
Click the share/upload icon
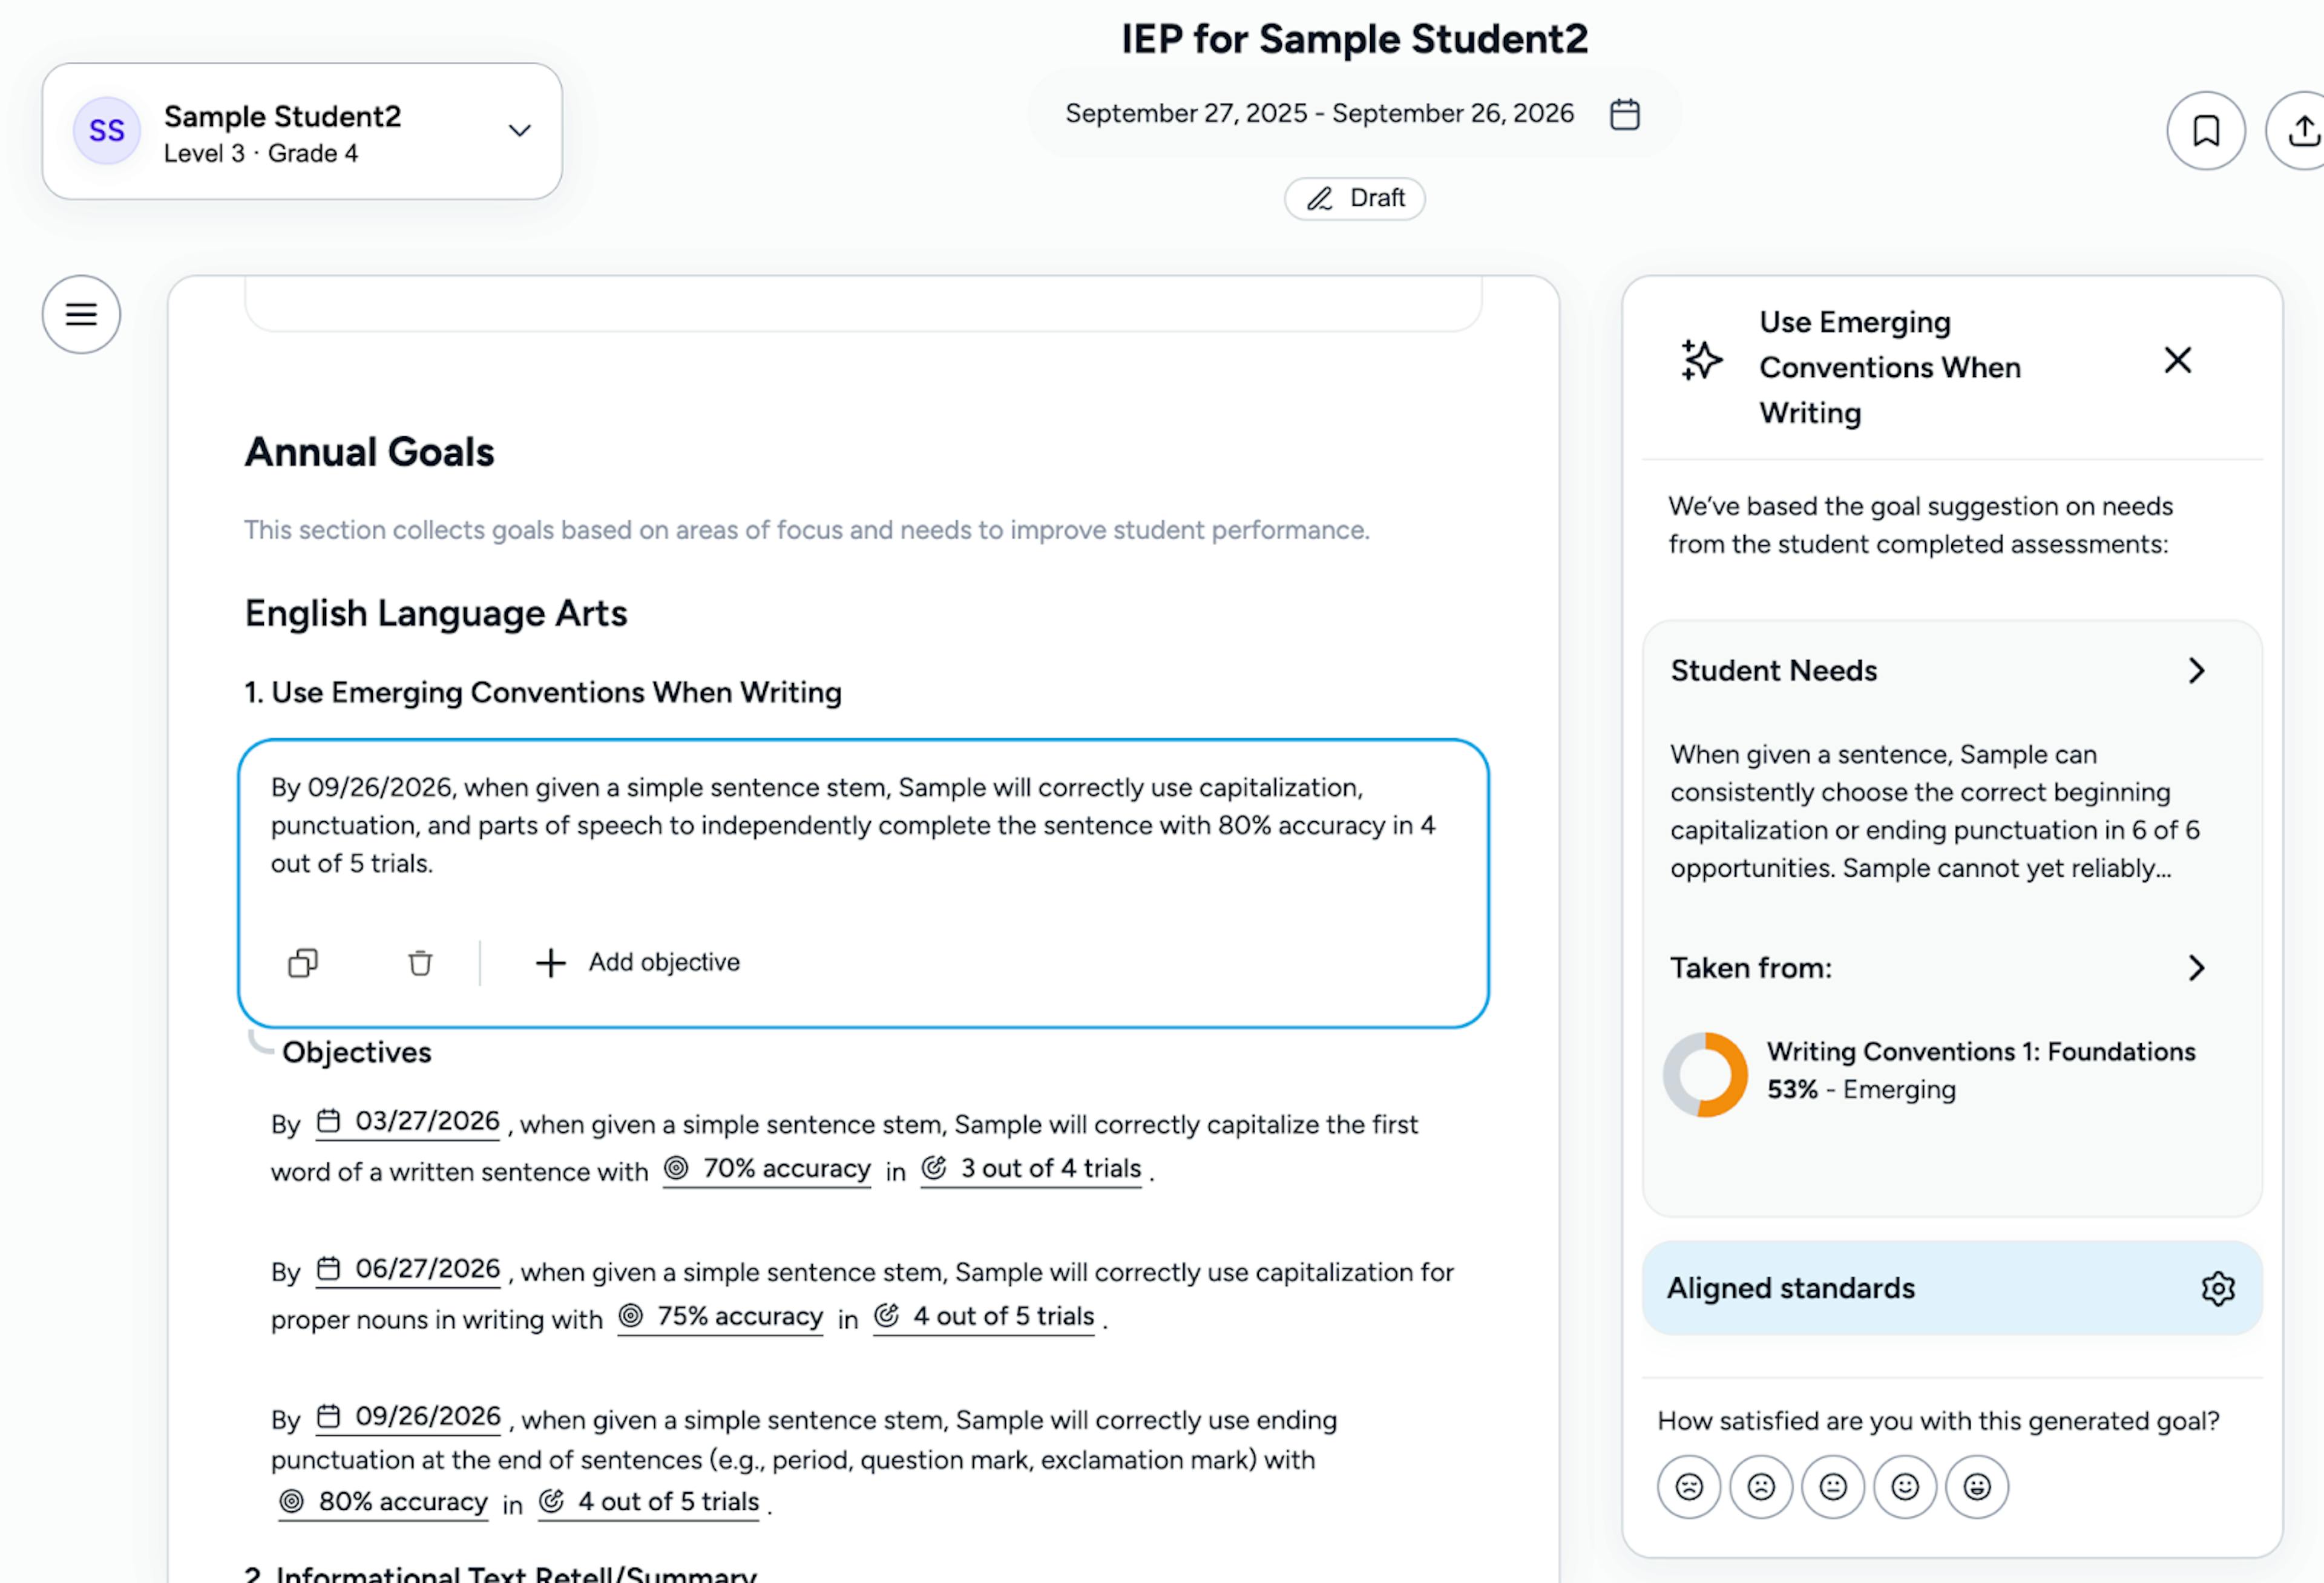point(2303,131)
